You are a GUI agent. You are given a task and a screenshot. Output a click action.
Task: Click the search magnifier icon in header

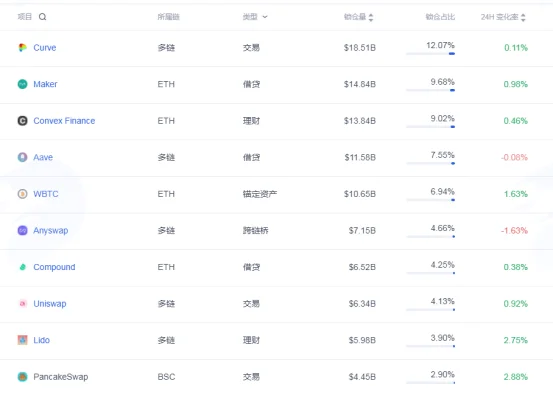42,17
